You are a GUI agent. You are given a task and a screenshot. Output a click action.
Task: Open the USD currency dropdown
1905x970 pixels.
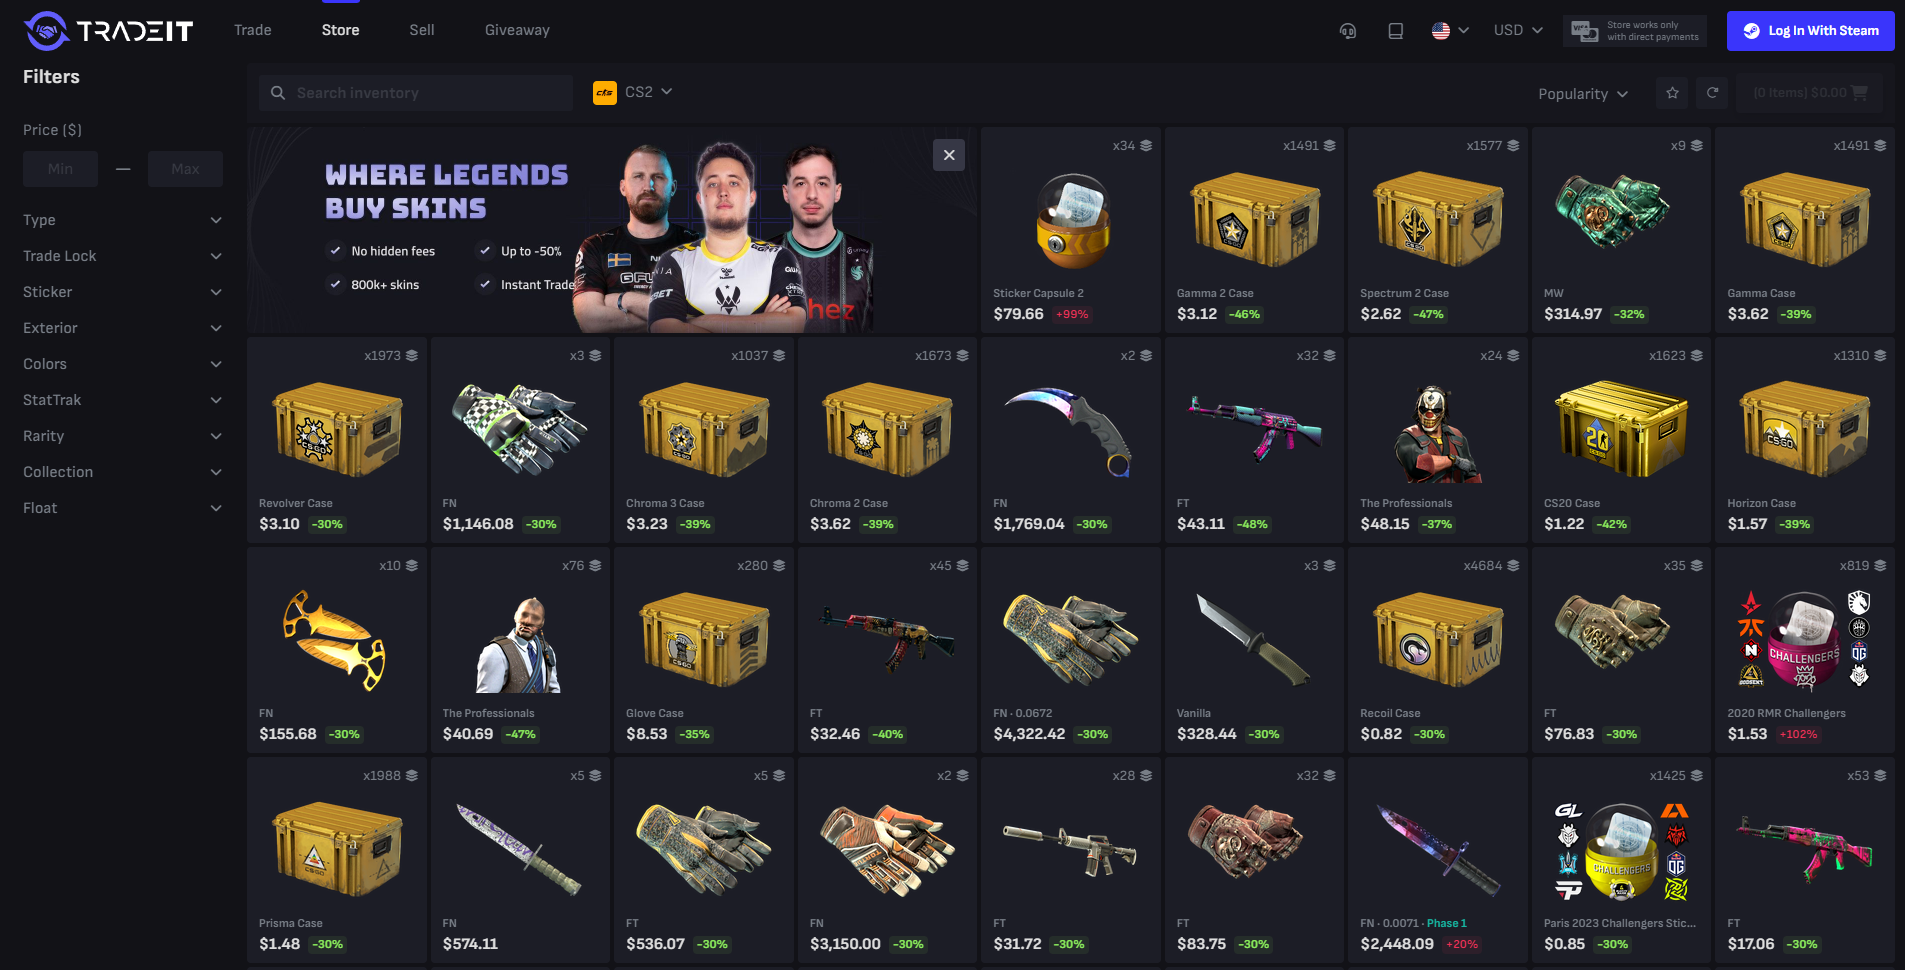coord(1518,31)
